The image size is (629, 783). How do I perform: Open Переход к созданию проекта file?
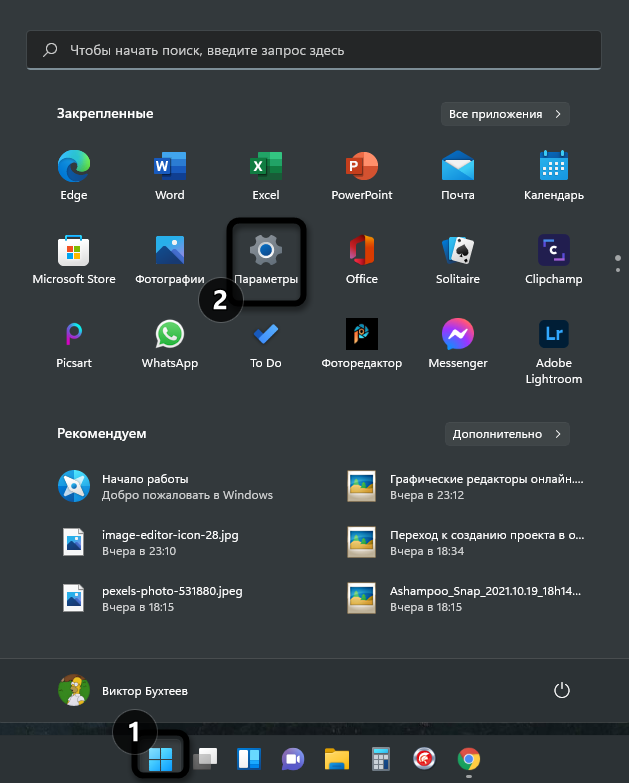click(x=465, y=542)
